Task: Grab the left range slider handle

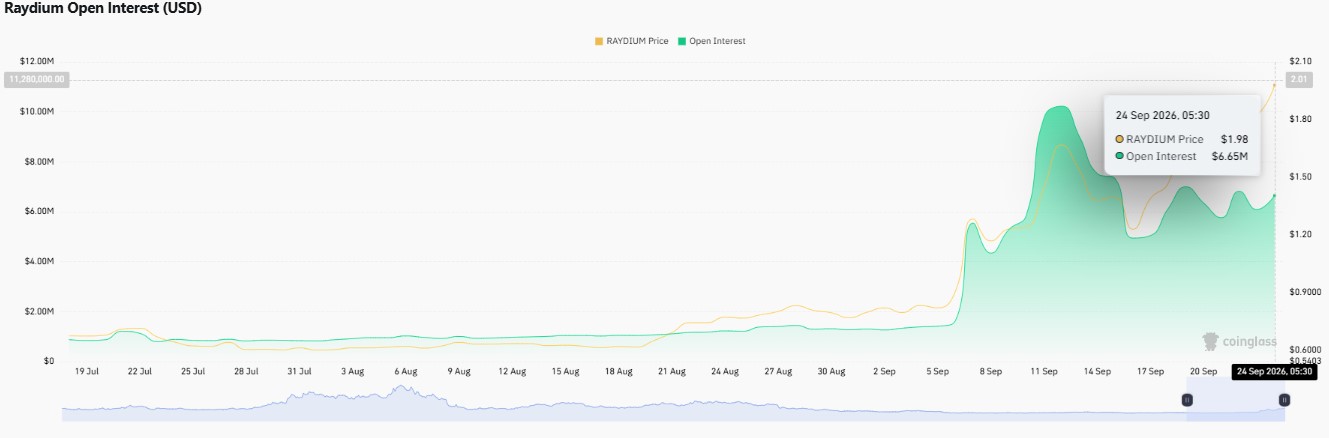Action: [1187, 400]
